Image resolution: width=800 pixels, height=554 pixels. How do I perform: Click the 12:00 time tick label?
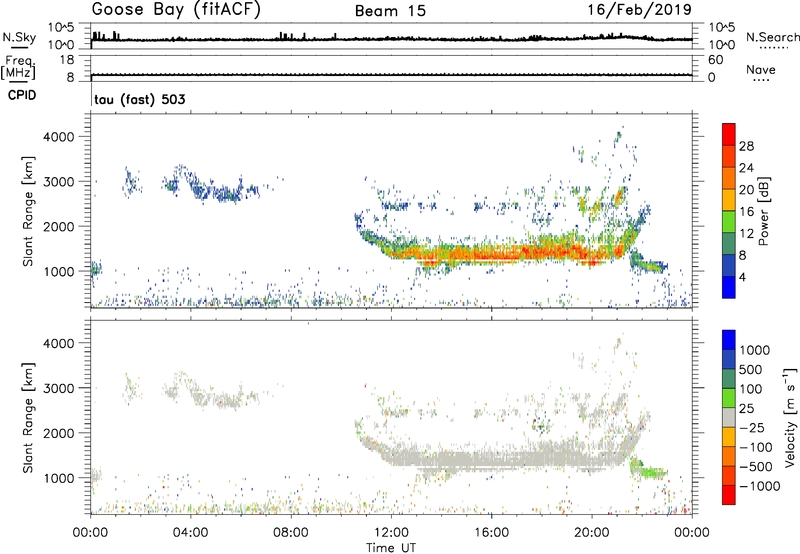(391, 533)
